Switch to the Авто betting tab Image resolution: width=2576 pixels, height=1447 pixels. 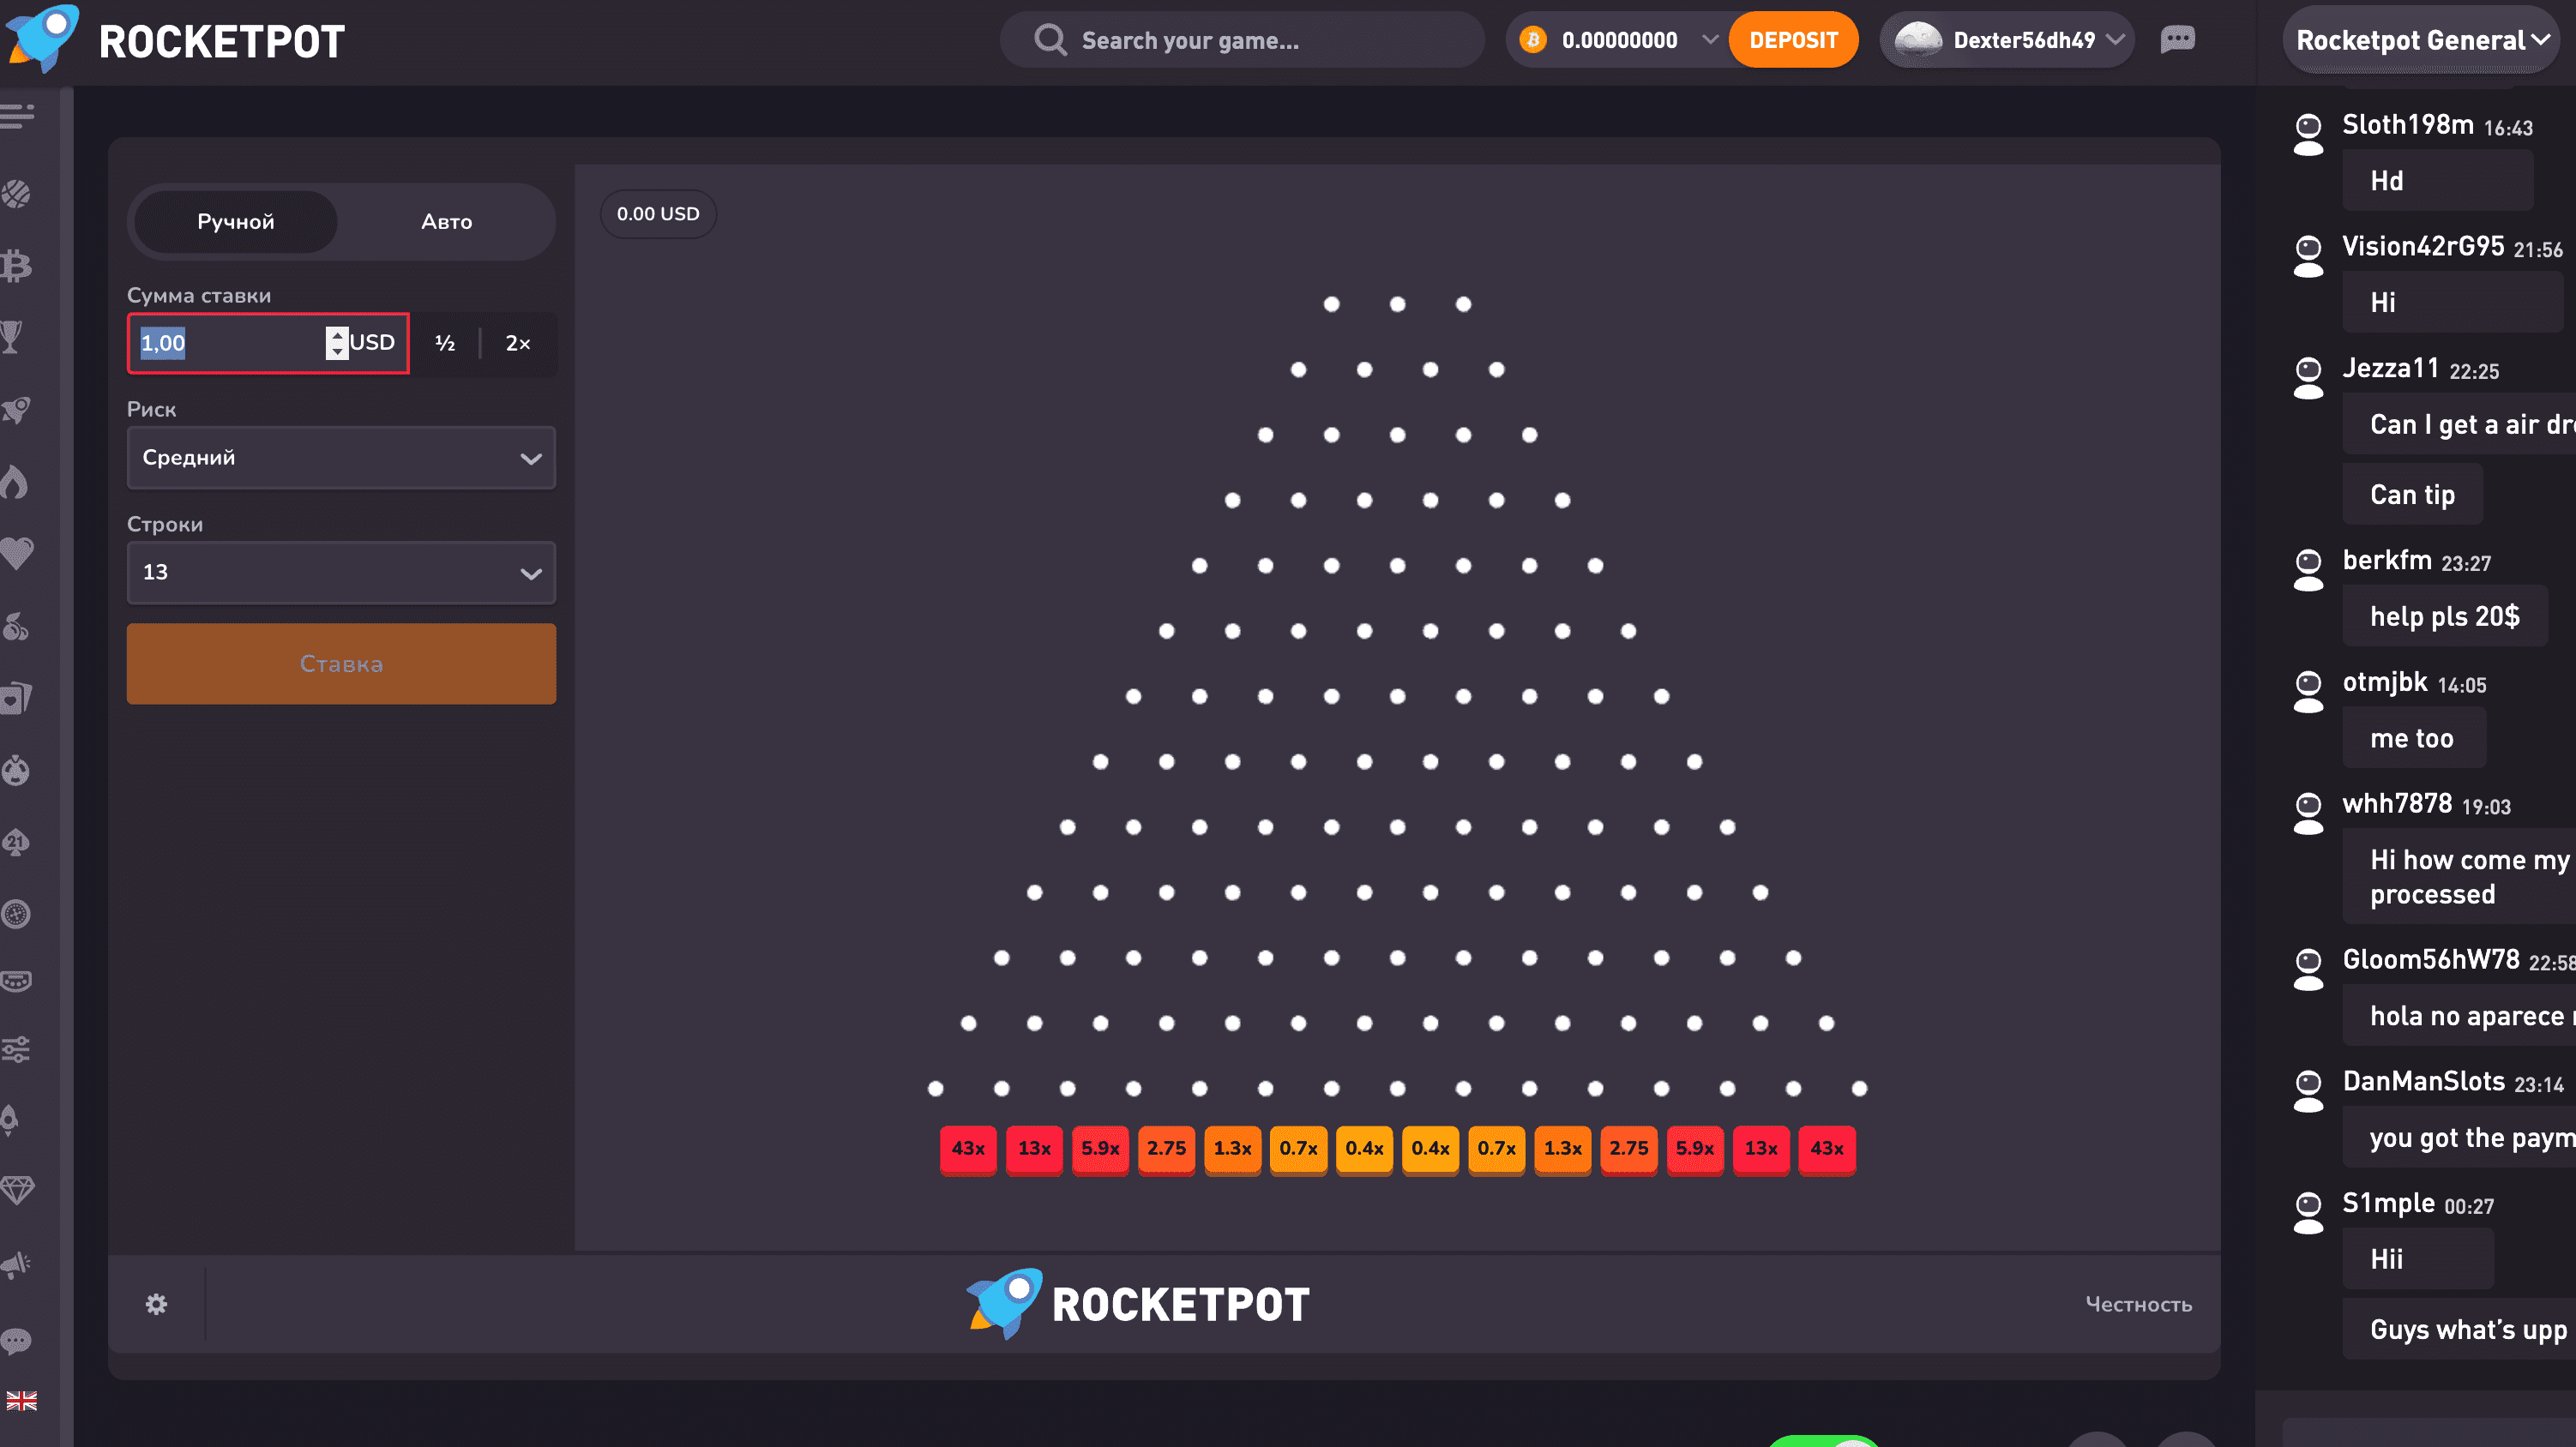pyautogui.click(x=446, y=221)
